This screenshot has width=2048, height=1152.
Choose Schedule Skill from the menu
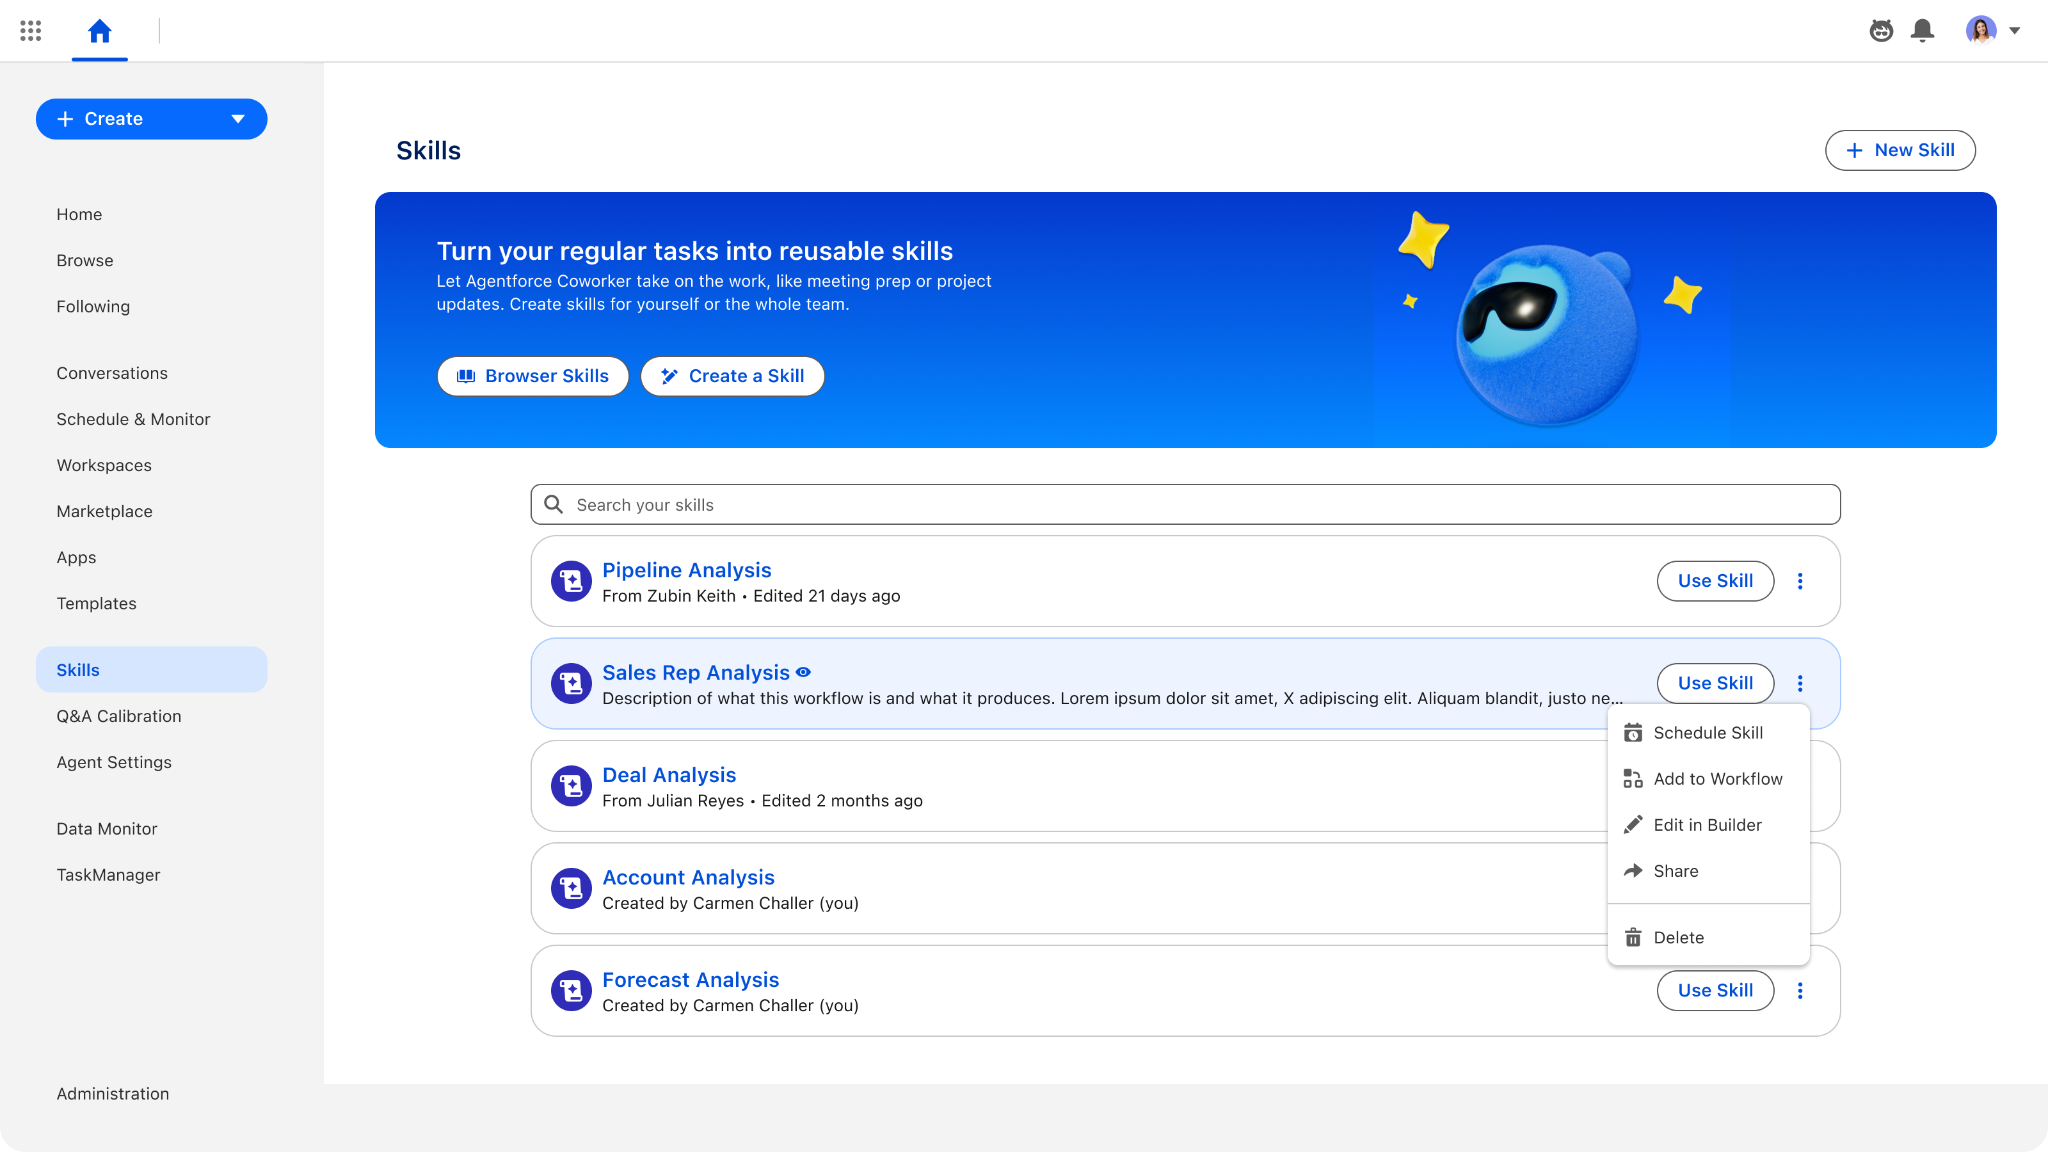[x=1708, y=733]
